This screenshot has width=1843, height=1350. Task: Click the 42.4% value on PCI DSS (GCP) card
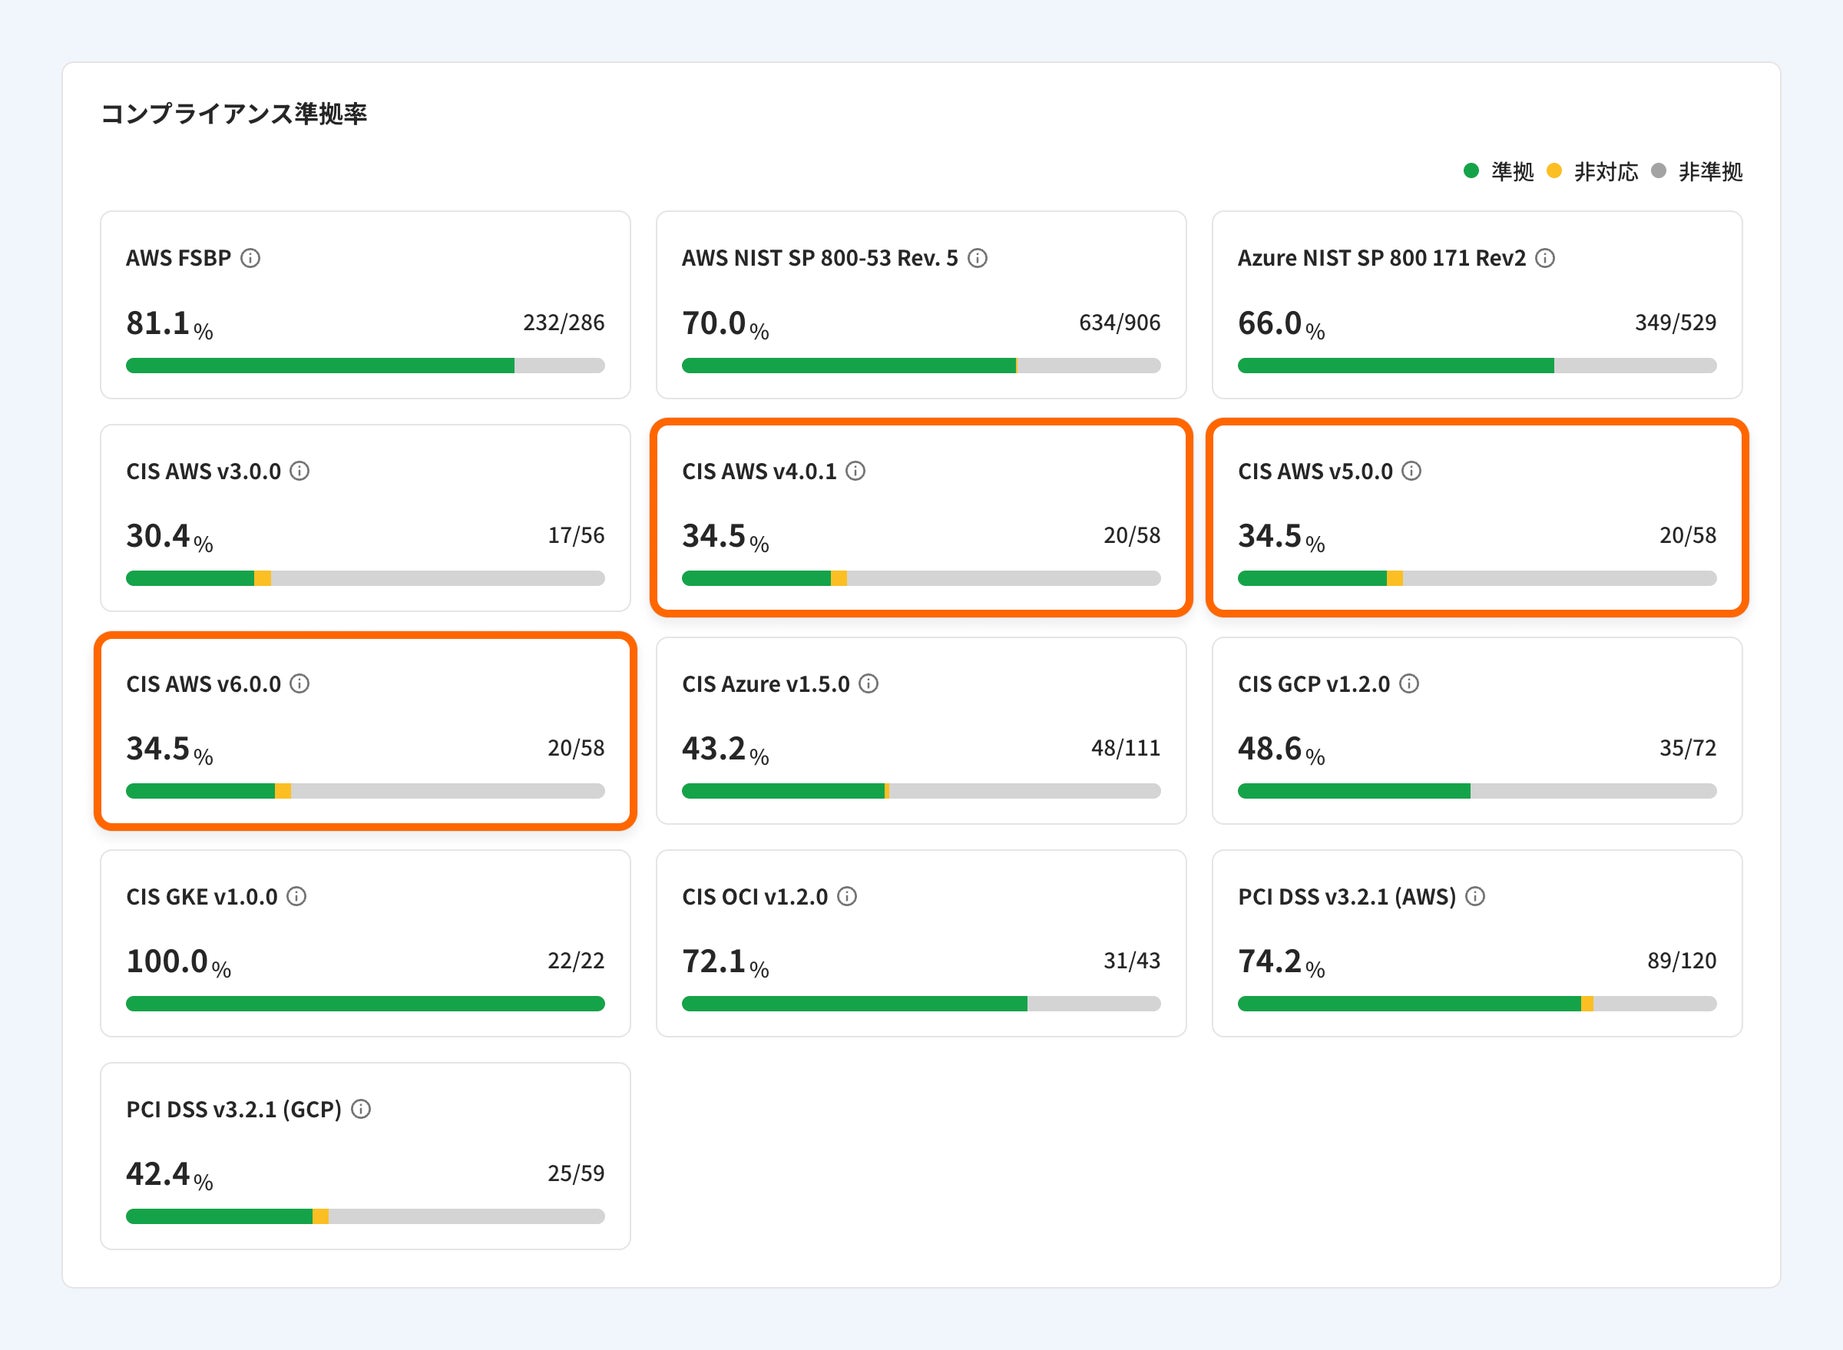(169, 1174)
